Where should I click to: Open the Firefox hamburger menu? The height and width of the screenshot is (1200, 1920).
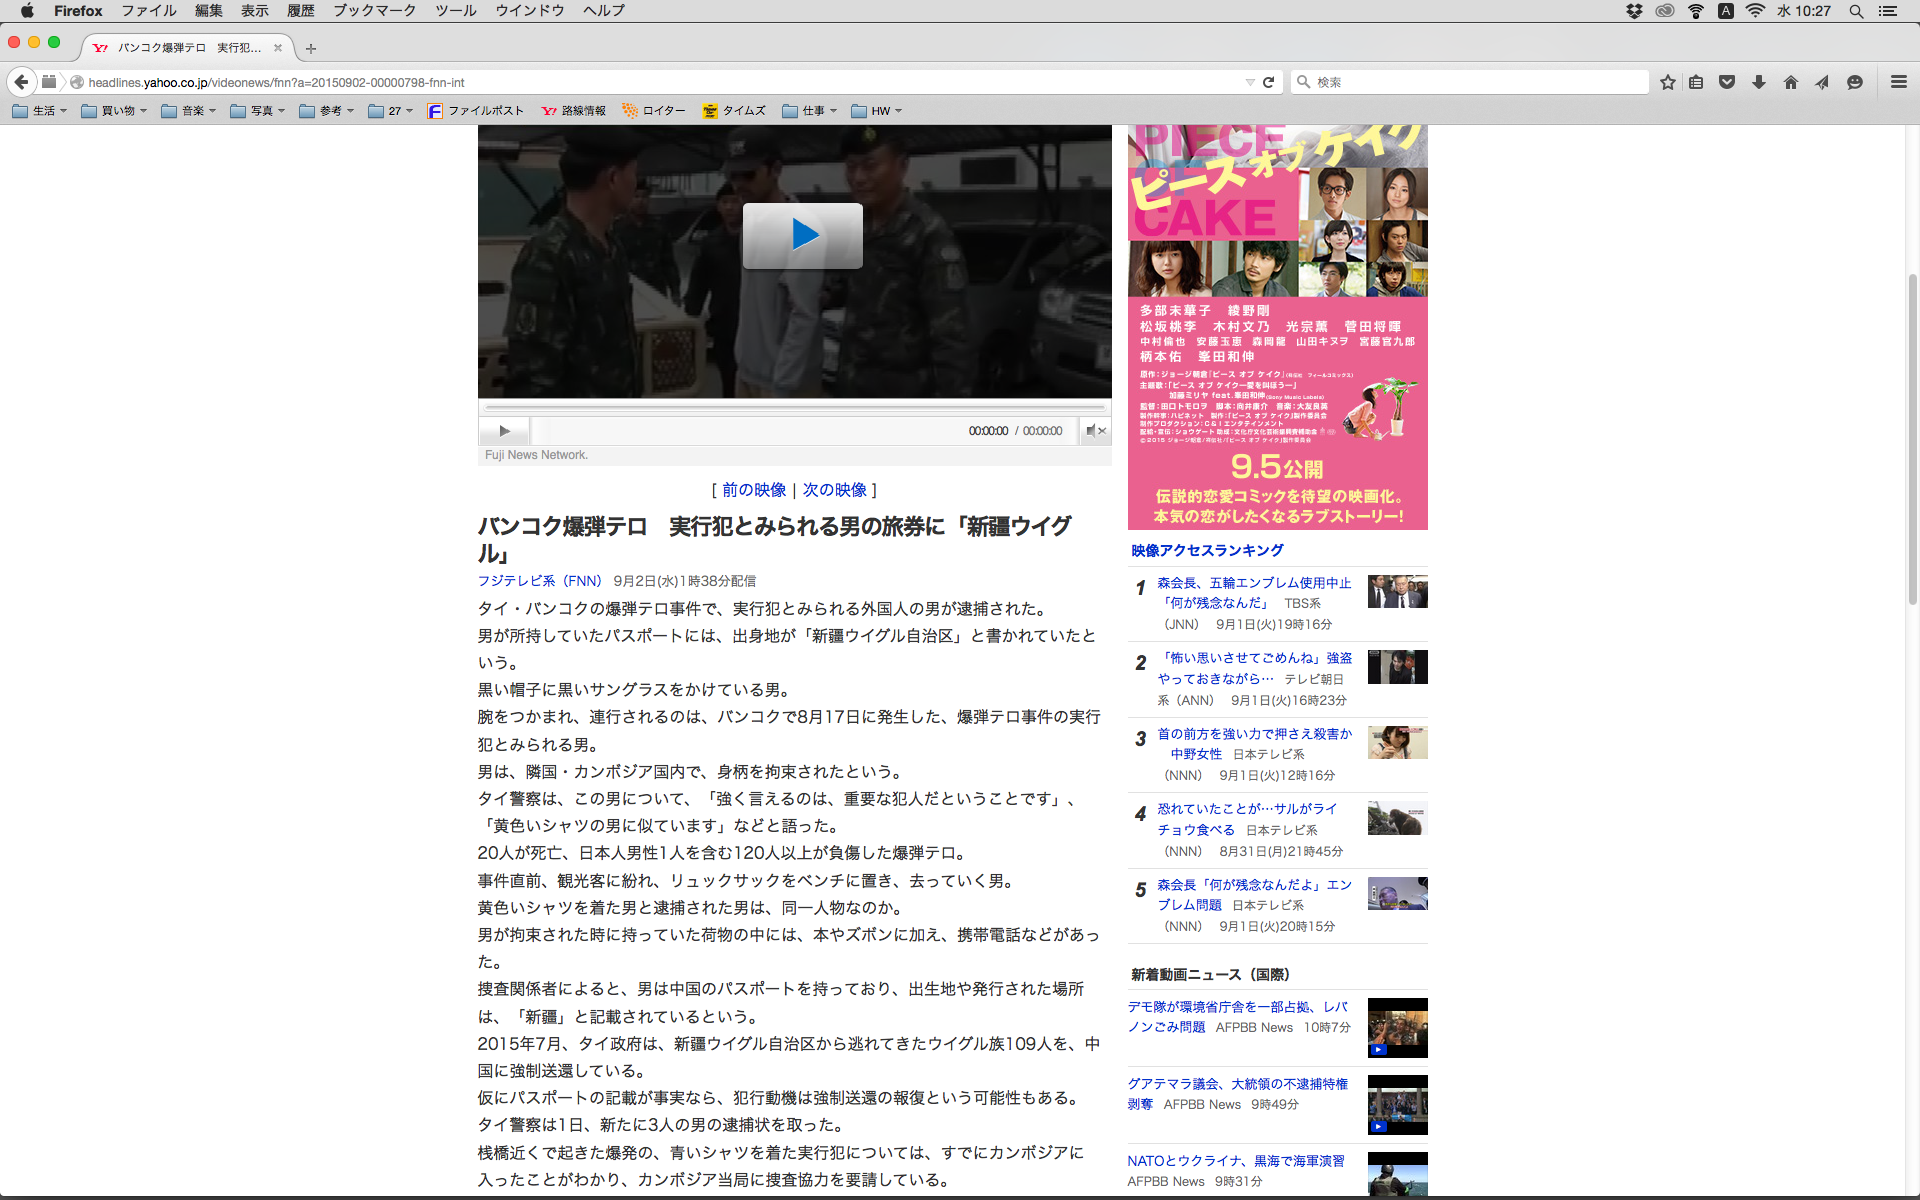click(1898, 82)
